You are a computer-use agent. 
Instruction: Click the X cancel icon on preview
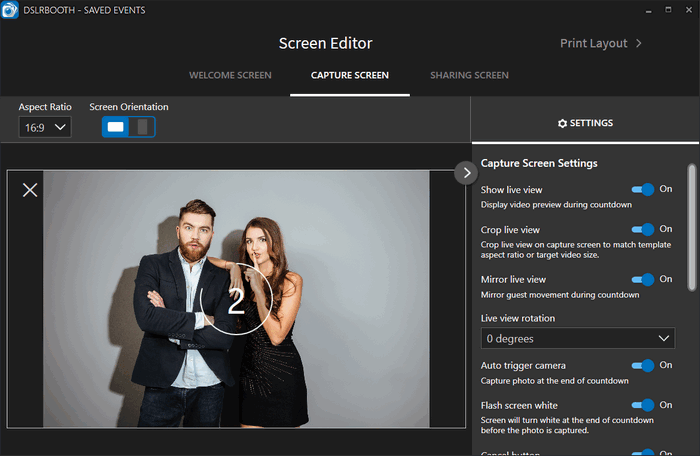(x=30, y=190)
